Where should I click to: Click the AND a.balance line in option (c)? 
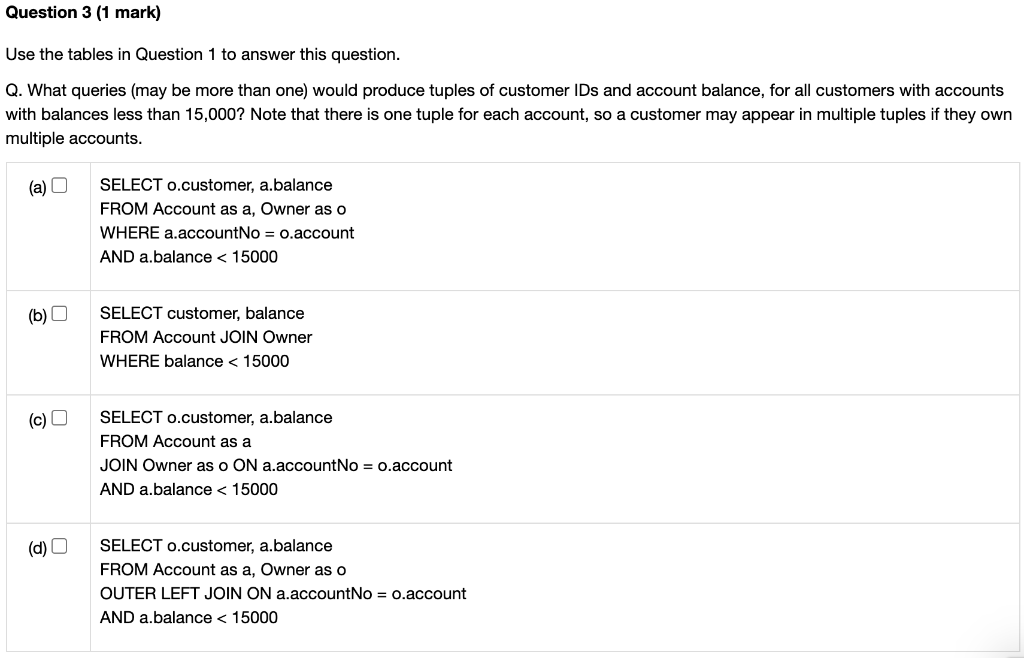188,489
